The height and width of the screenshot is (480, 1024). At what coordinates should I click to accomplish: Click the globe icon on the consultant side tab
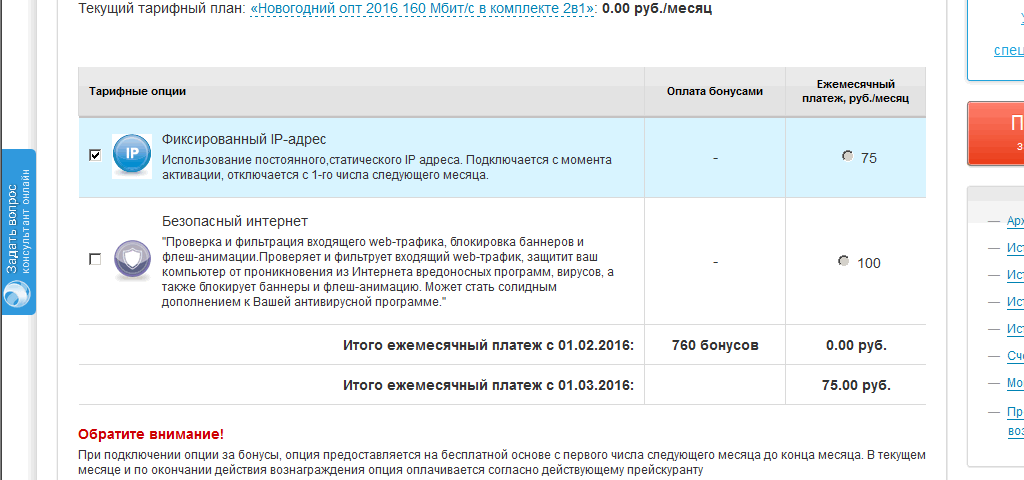(17, 294)
